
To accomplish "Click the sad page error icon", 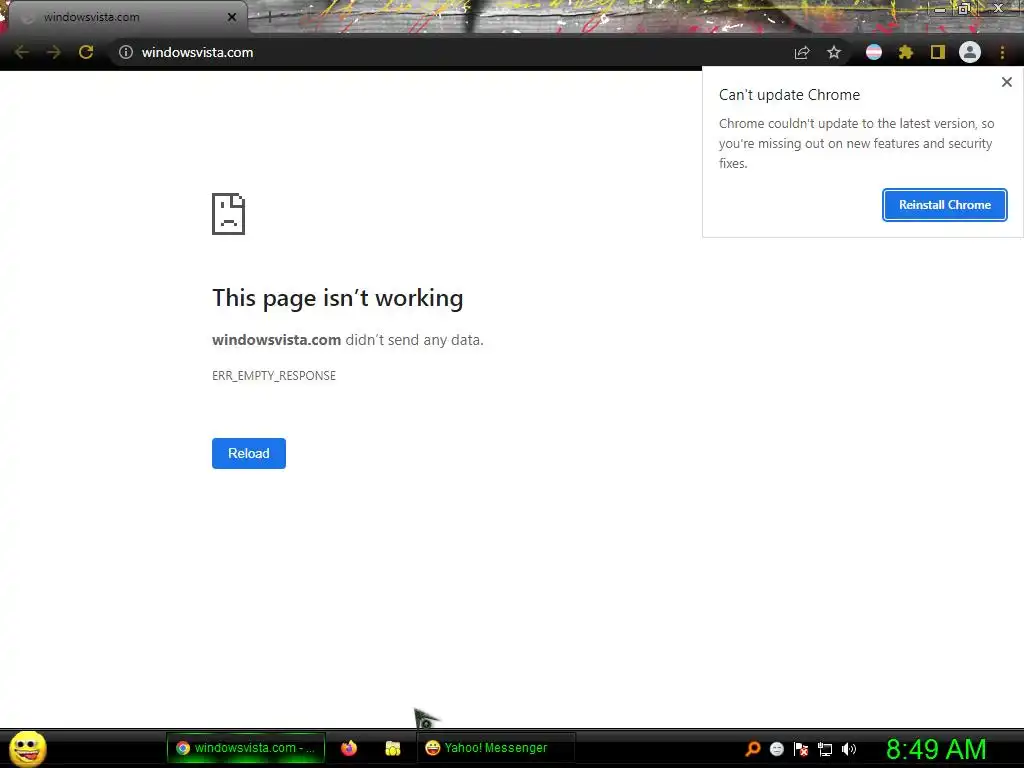I will click(x=228, y=214).
